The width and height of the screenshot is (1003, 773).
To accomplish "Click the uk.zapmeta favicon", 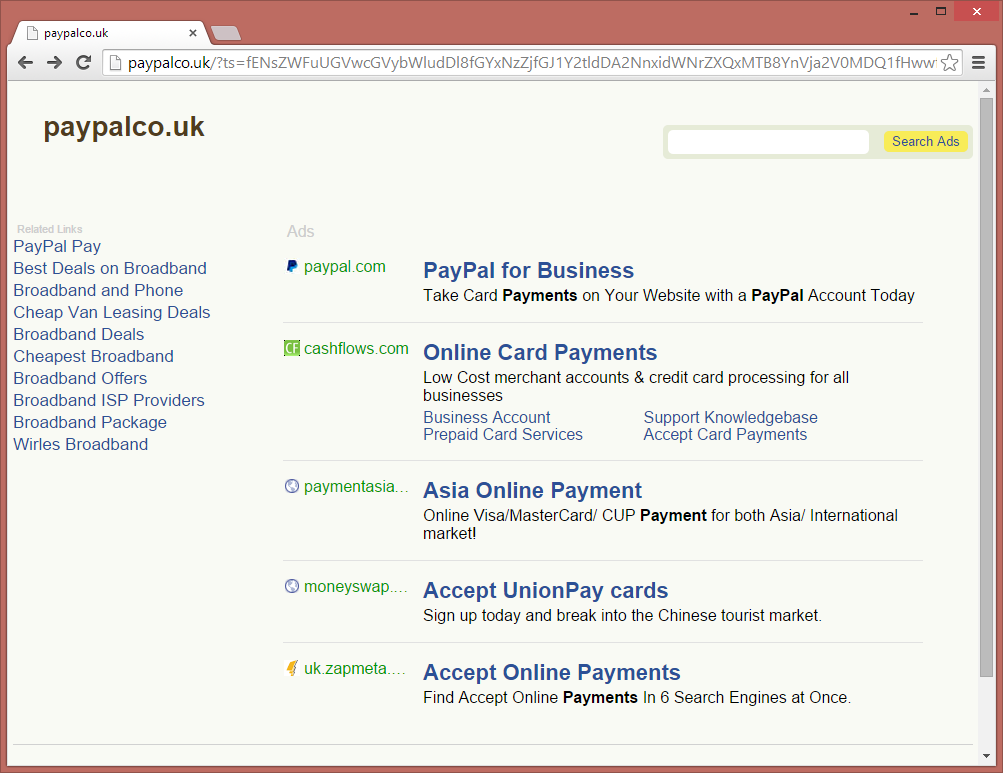I will point(292,668).
